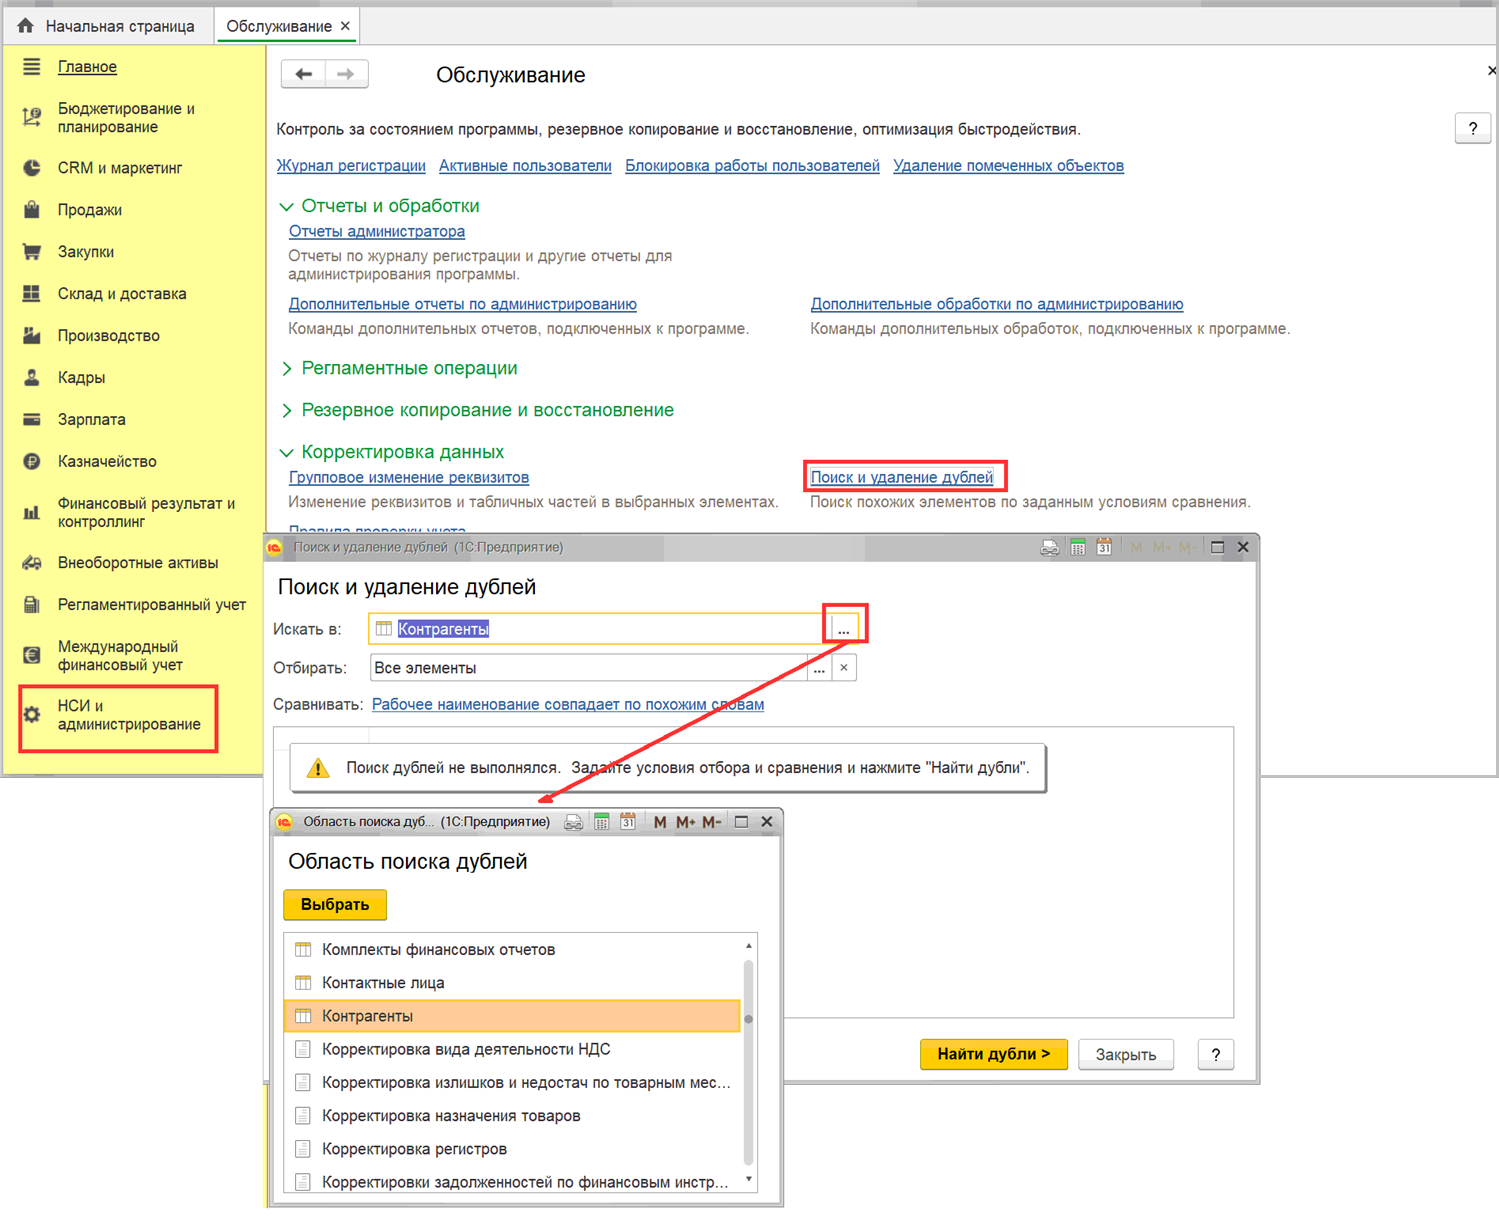Navigate forward with the right arrow button
Screen dimensions: 1499x1231
click(346, 74)
